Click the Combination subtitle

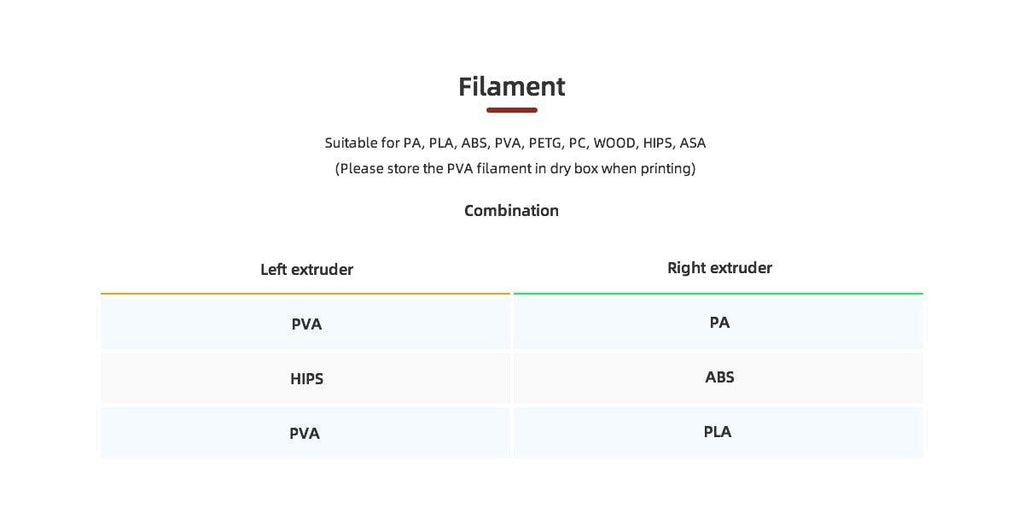(x=511, y=210)
